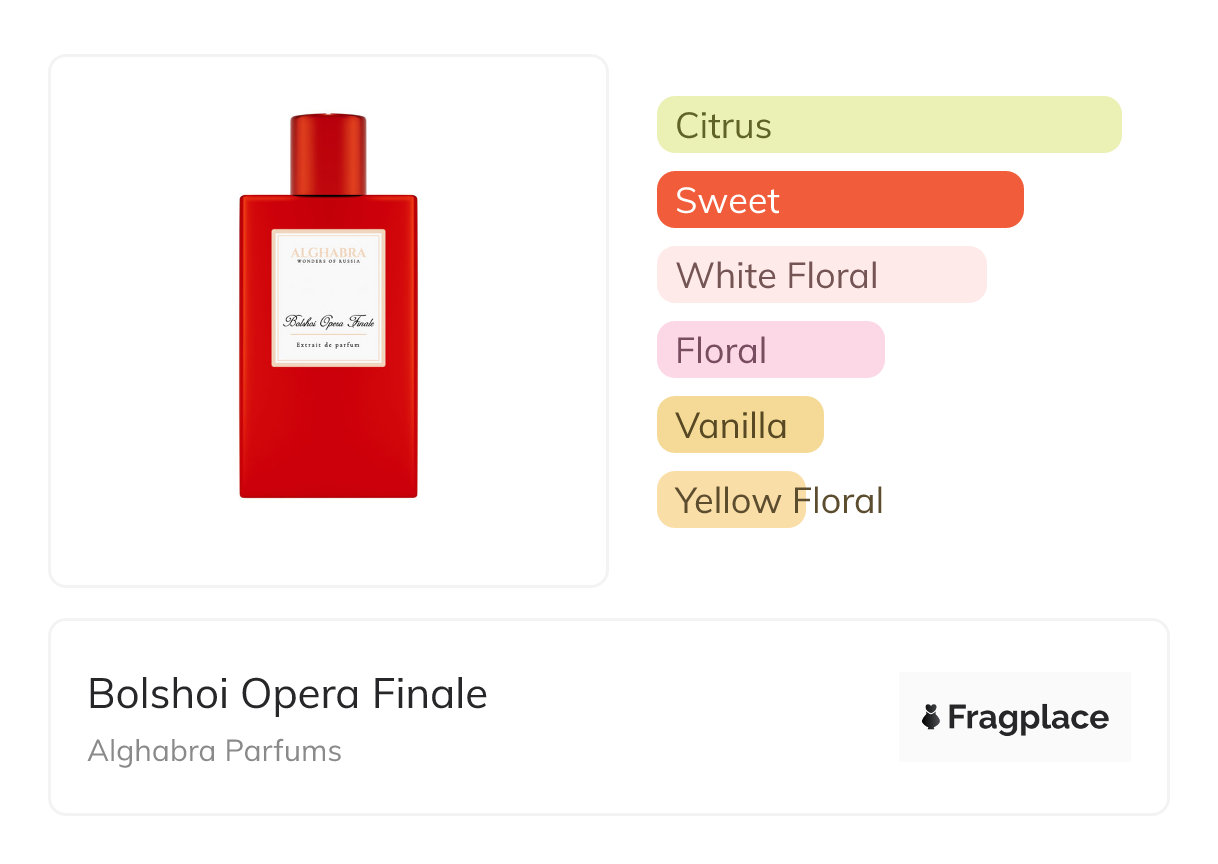This screenshot has width=1218, height=864.
Task: Select the Vanilla accord bar
Action: tap(740, 425)
